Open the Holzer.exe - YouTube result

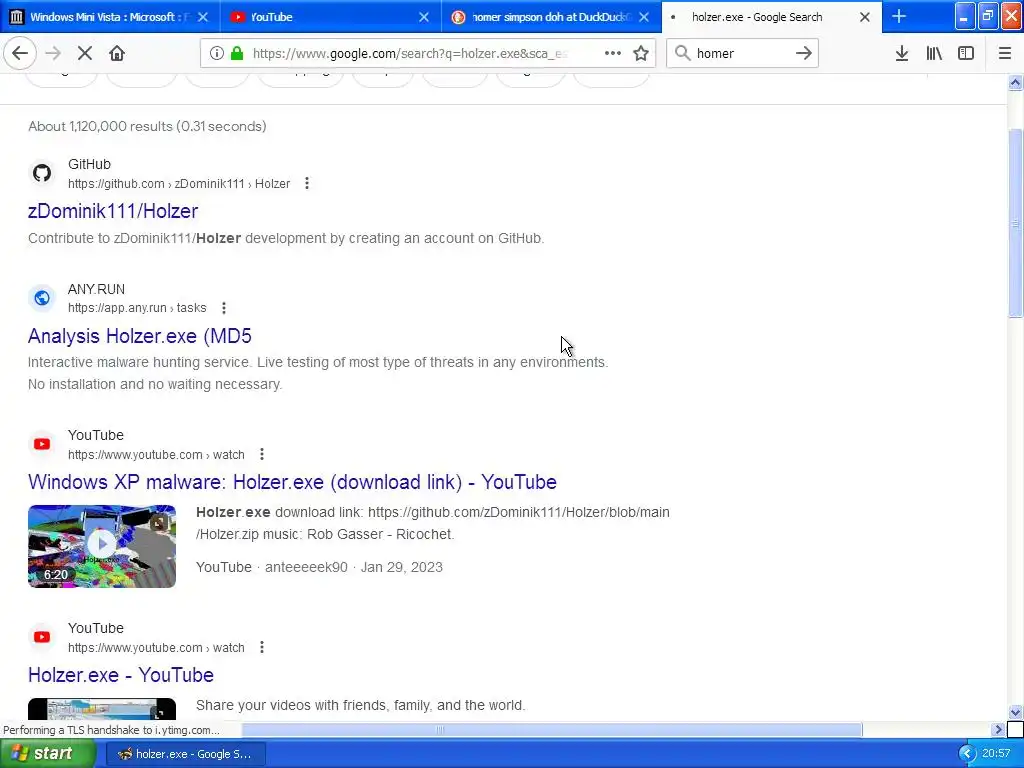click(121, 675)
